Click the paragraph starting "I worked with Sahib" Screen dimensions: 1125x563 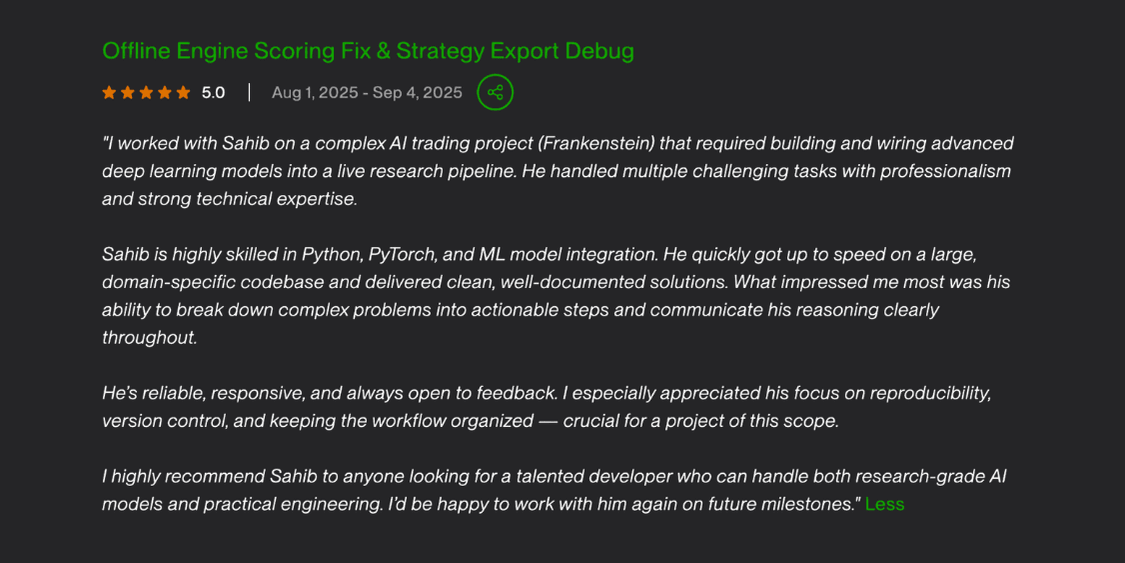[557, 171]
